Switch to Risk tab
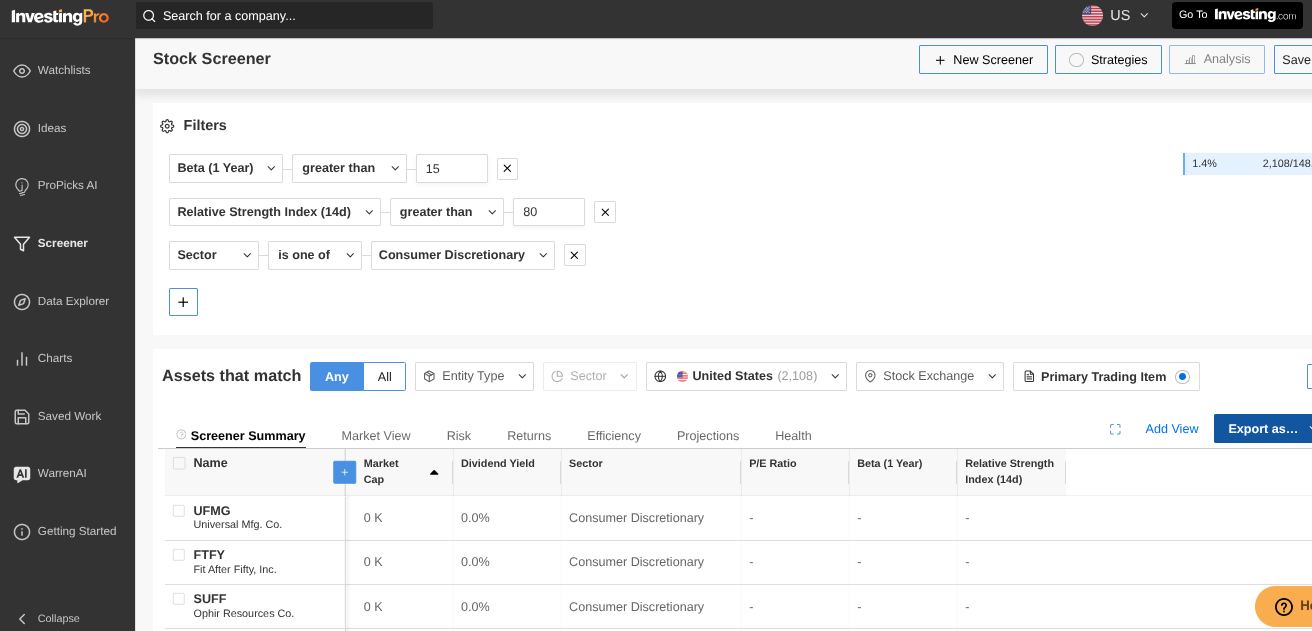1312x631 pixels. (x=459, y=436)
